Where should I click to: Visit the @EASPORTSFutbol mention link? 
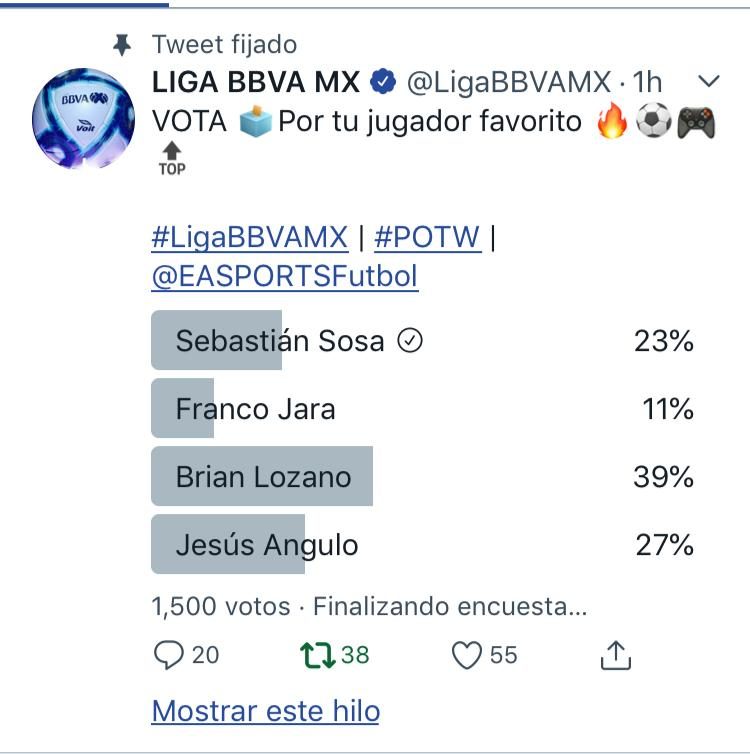click(285, 276)
